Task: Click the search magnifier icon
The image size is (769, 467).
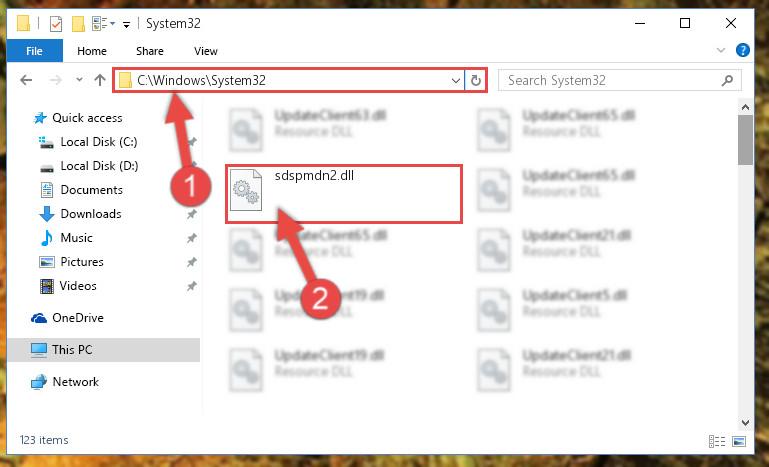Action: tap(728, 80)
